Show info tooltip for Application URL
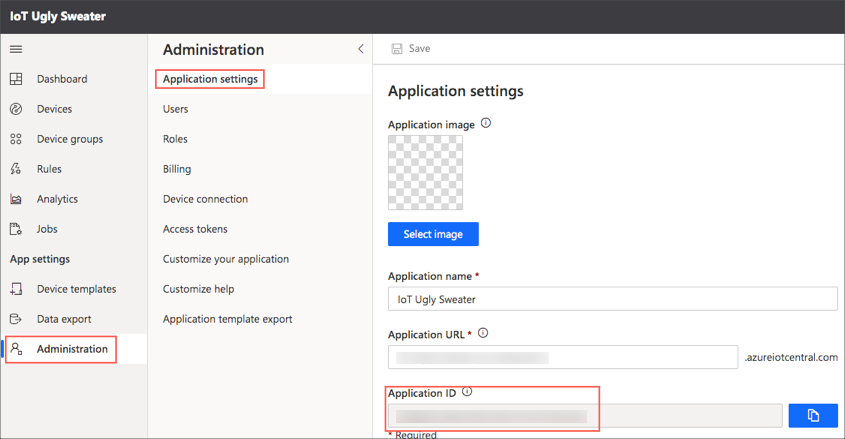The height and width of the screenshot is (439, 845). pos(483,333)
